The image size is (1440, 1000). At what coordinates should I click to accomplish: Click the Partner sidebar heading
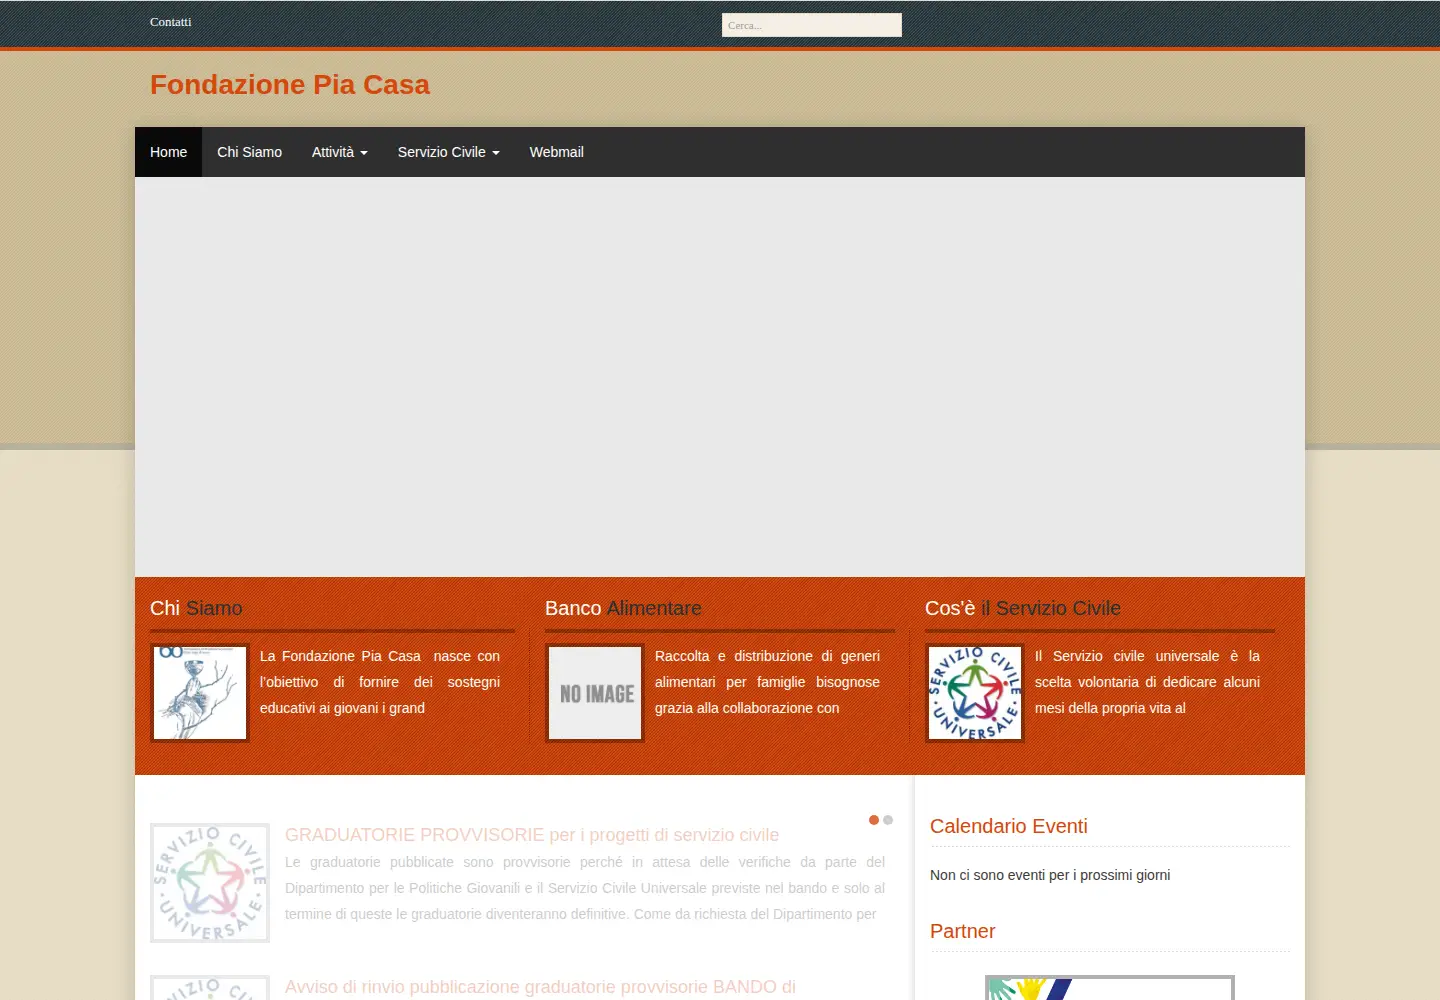tap(962, 931)
